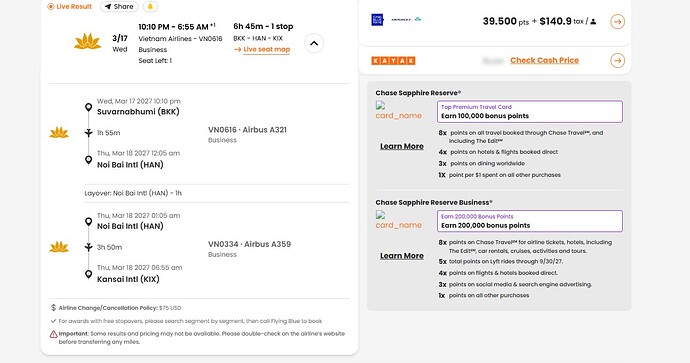
Task: Open the Live seat map link
Action: [262, 49]
